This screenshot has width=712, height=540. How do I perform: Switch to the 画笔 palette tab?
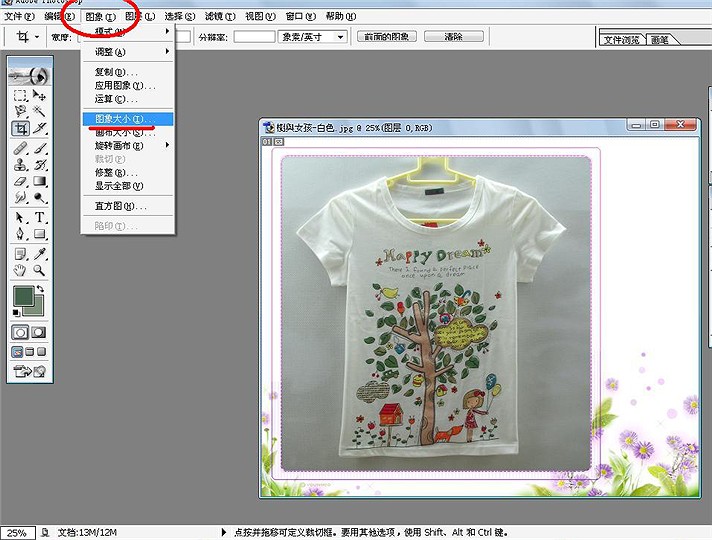point(661,40)
